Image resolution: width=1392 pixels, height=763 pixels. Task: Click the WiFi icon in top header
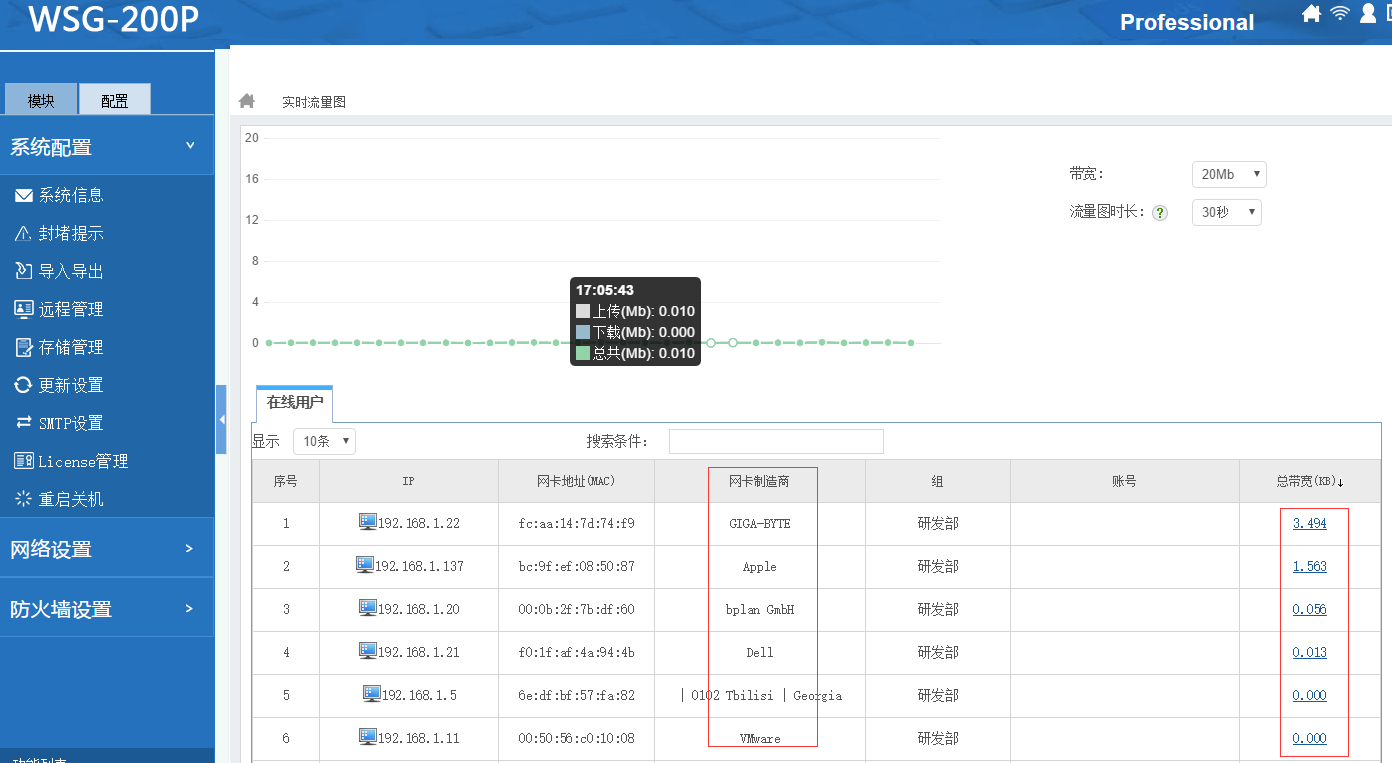point(1340,13)
